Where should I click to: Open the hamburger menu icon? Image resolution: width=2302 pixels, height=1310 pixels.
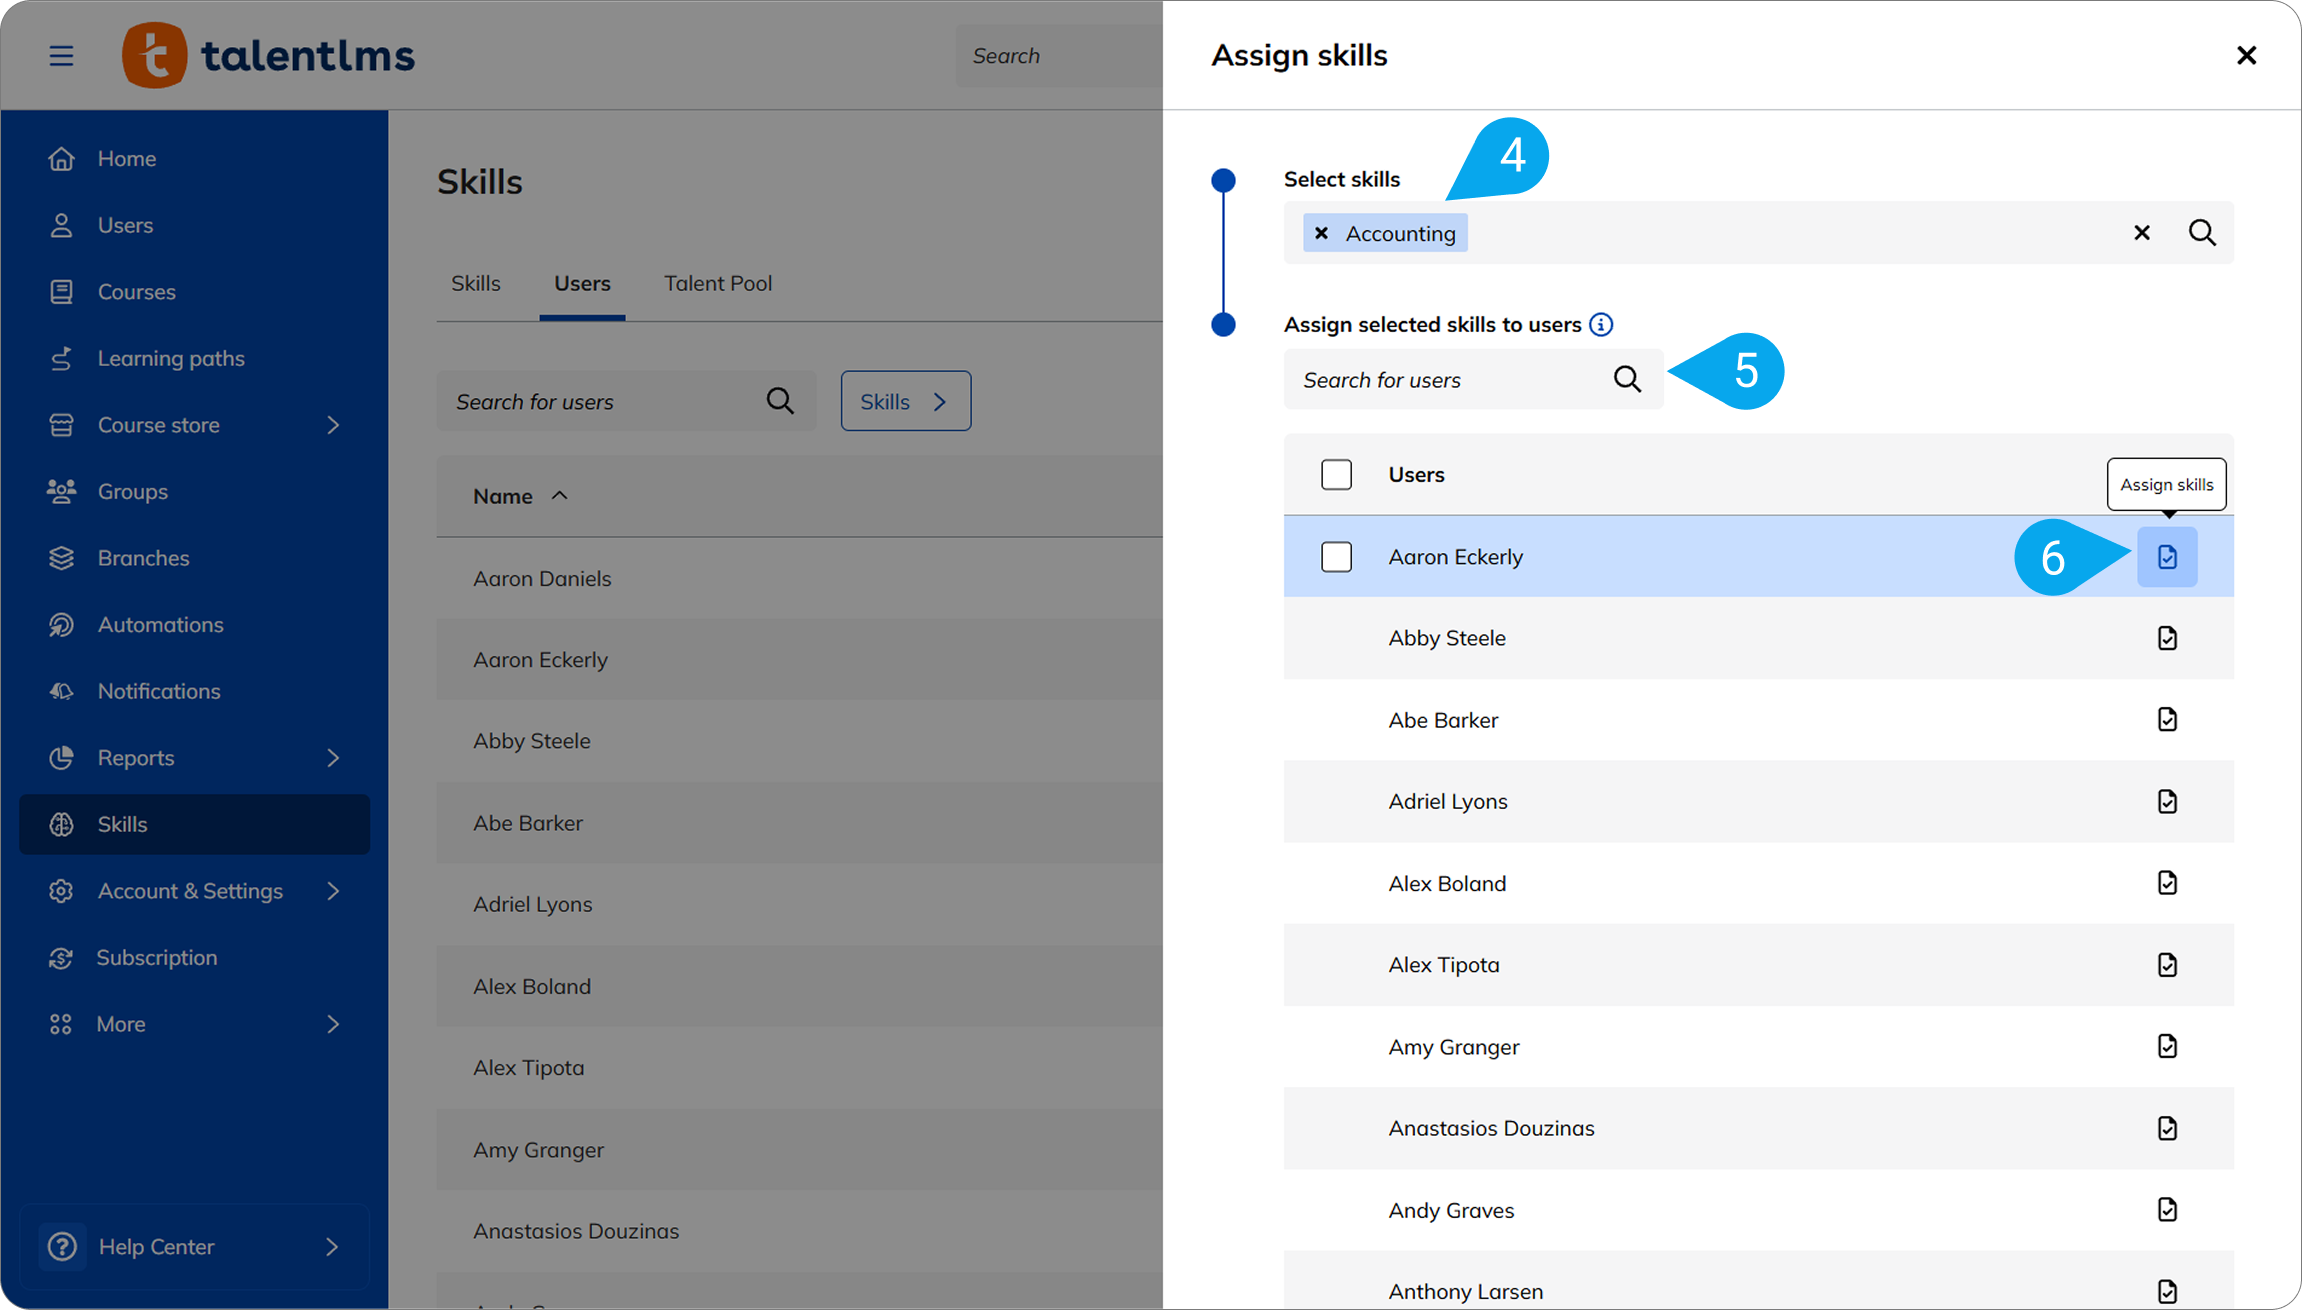(x=61, y=56)
